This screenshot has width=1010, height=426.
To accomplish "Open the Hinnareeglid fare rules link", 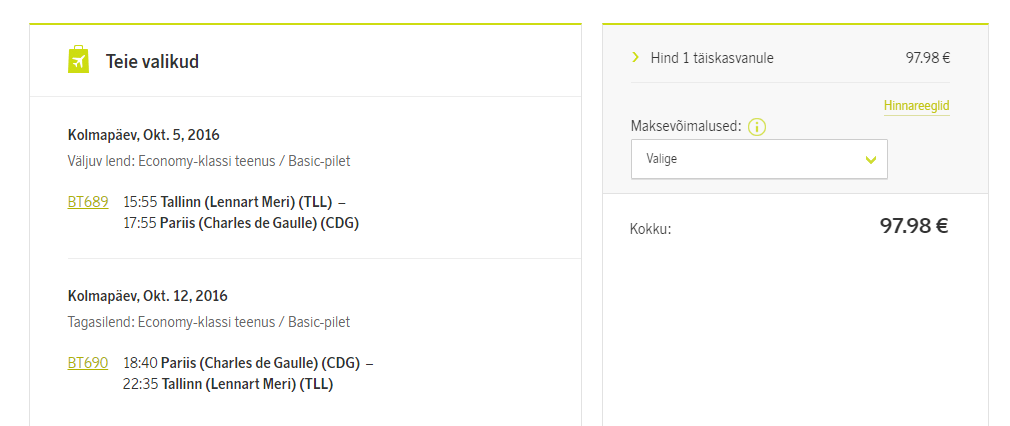I will pyautogui.click(x=916, y=105).
